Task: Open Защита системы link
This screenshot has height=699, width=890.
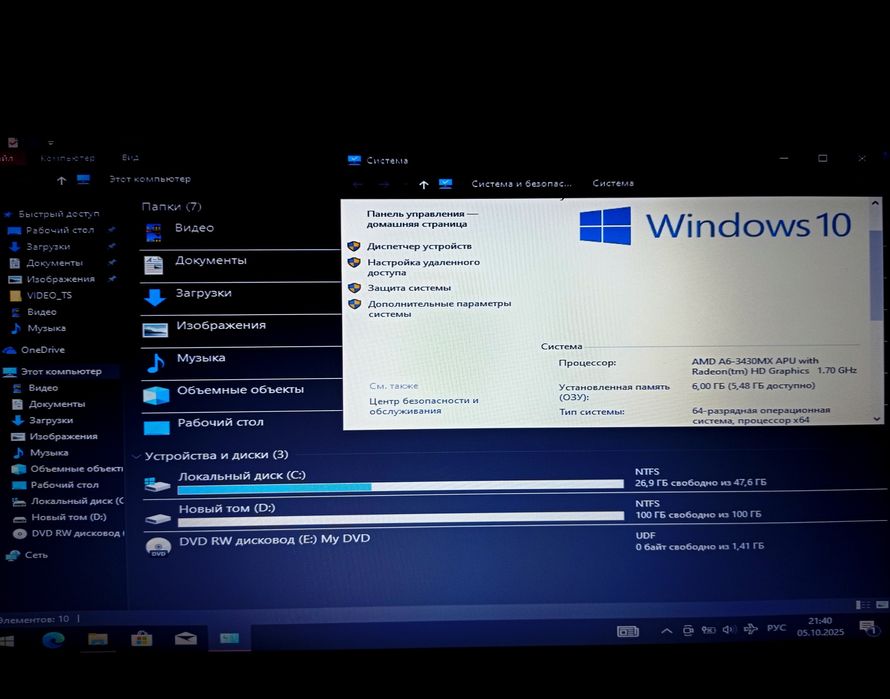Action: 409,288
